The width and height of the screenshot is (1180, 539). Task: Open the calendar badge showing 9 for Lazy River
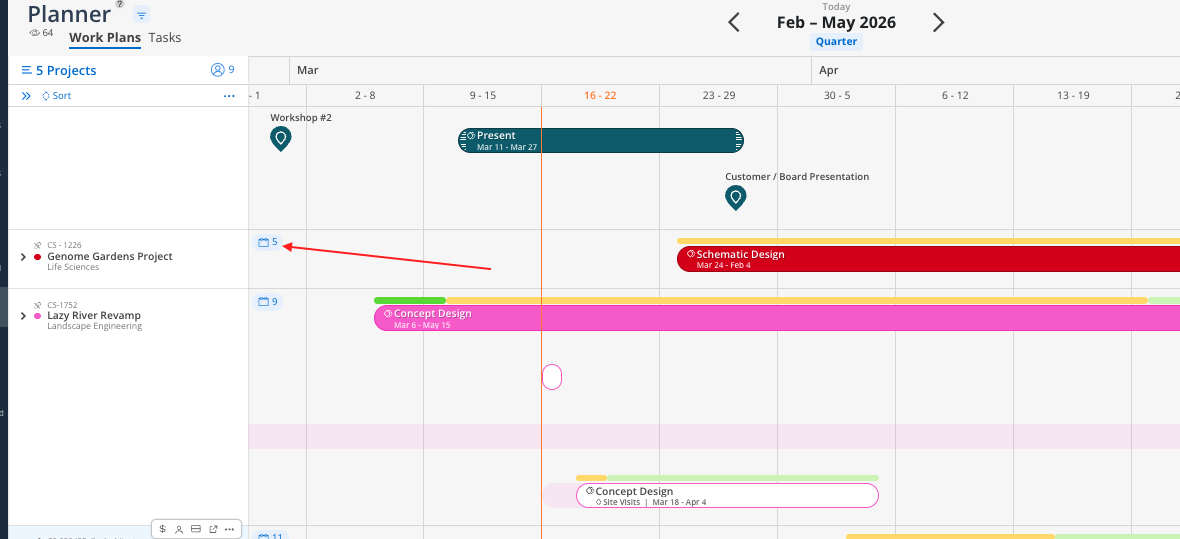click(268, 302)
